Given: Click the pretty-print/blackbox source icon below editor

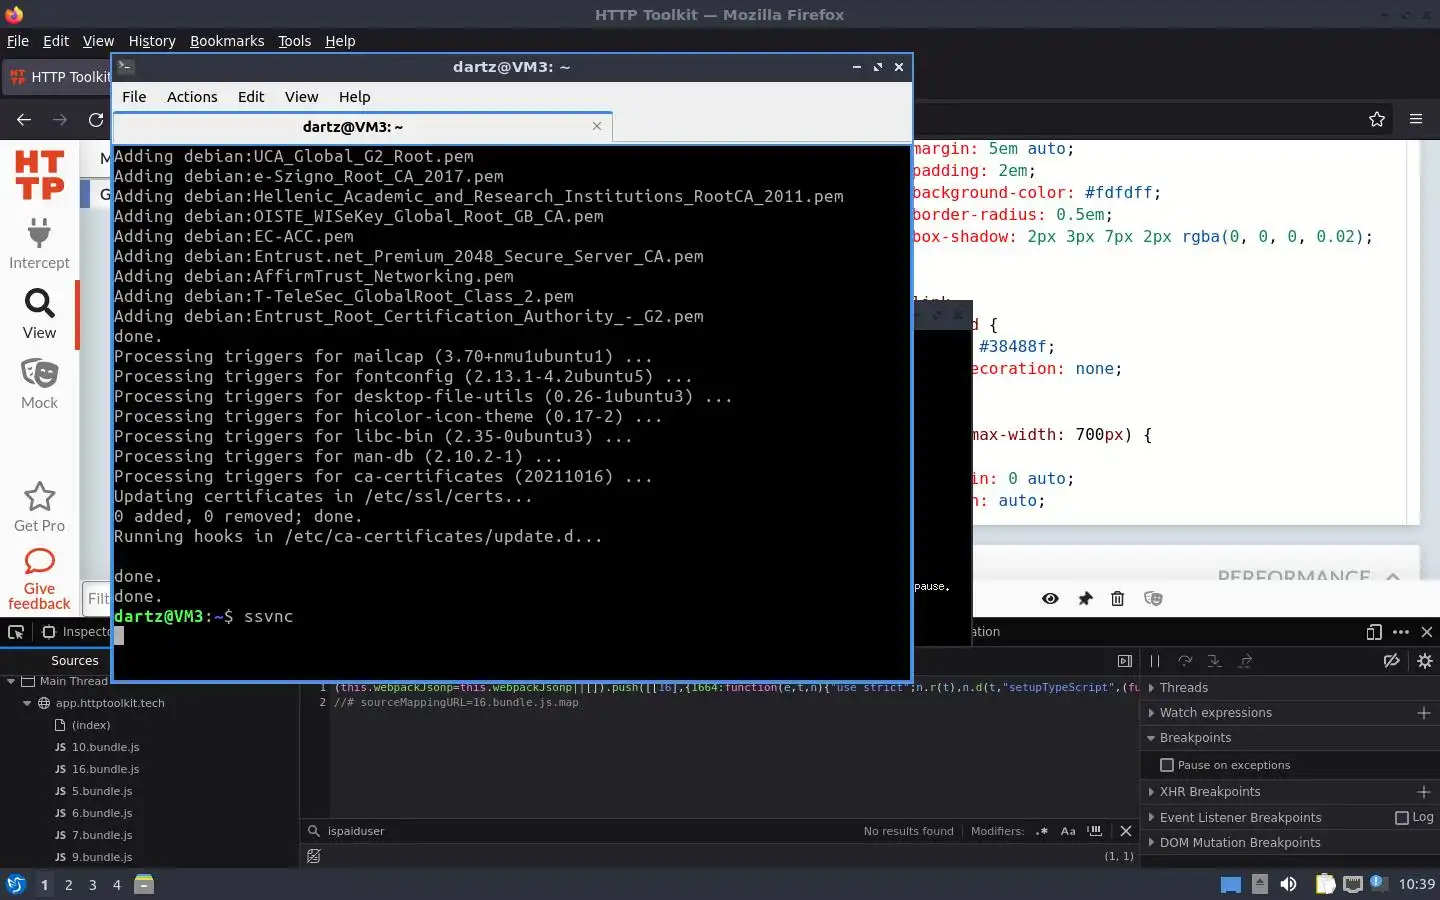Looking at the screenshot, I should coord(314,856).
